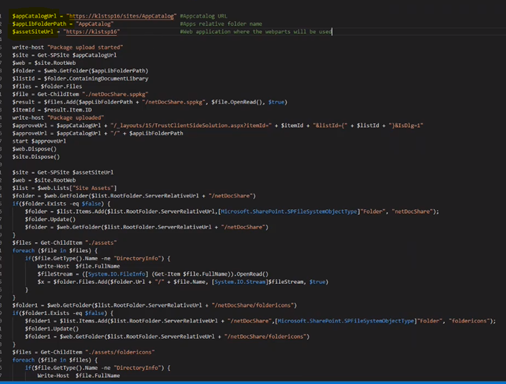Open the https://klstsp16/sites/AppCatalog URL string

coord(121,16)
